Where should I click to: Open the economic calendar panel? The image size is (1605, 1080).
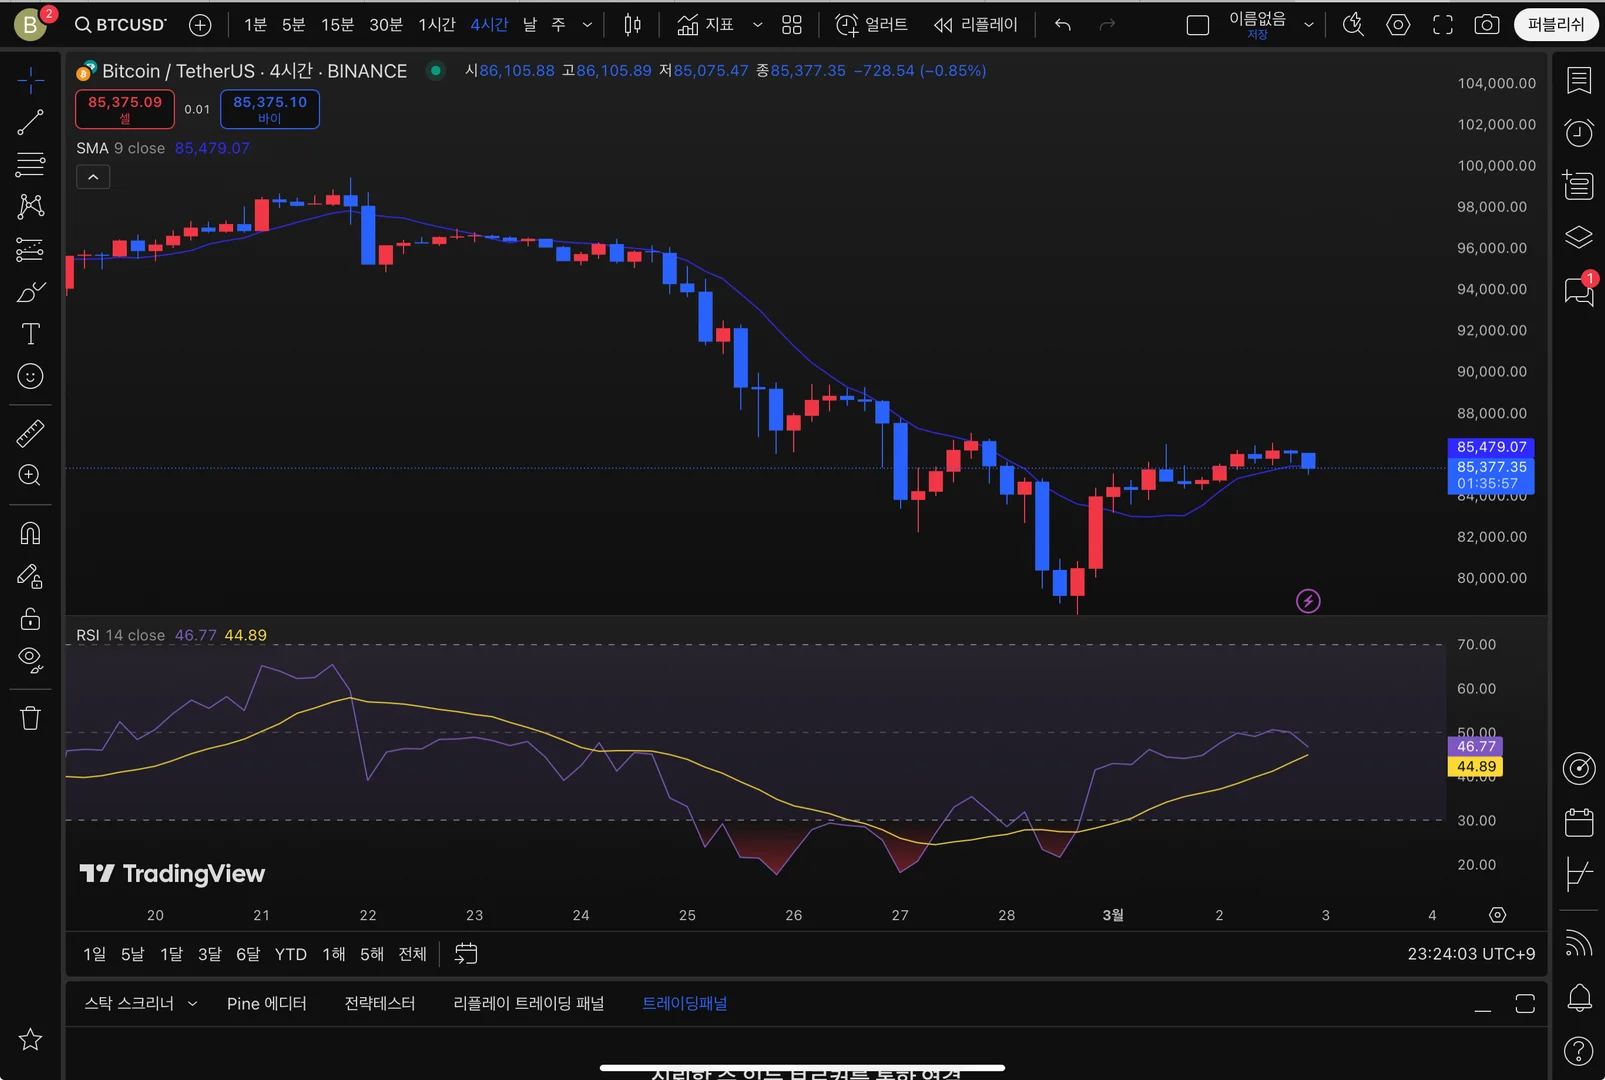click(1579, 822)
